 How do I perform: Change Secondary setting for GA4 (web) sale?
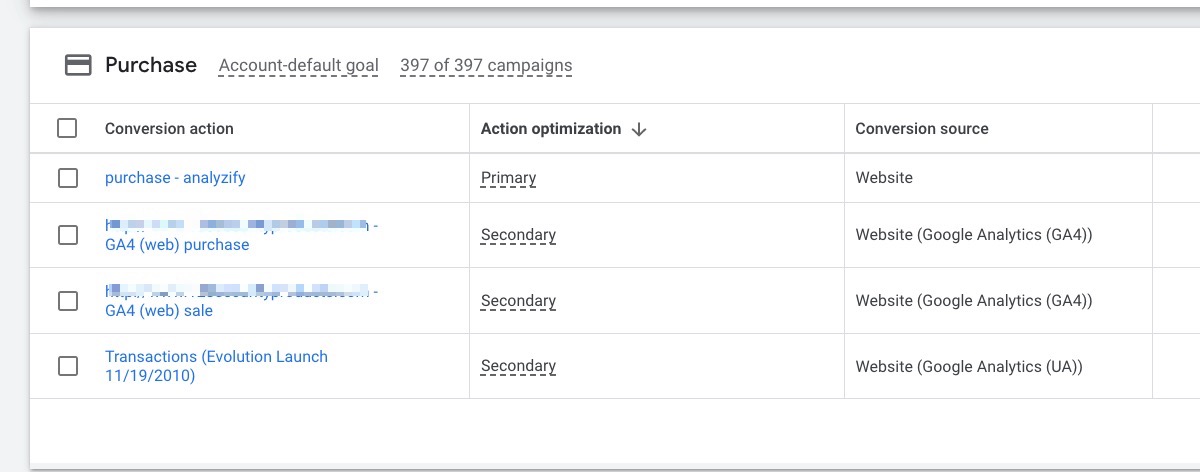518,301
